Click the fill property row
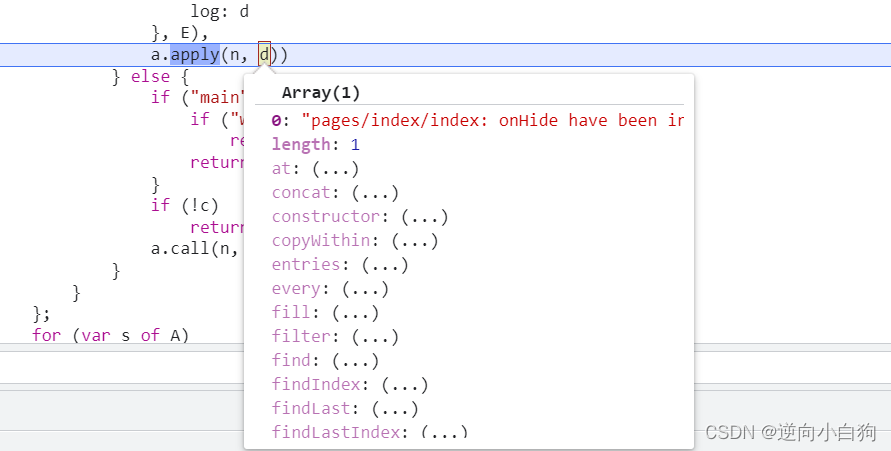Image resolution: width=891 pixels, height=451 pixels. (325, 312)
